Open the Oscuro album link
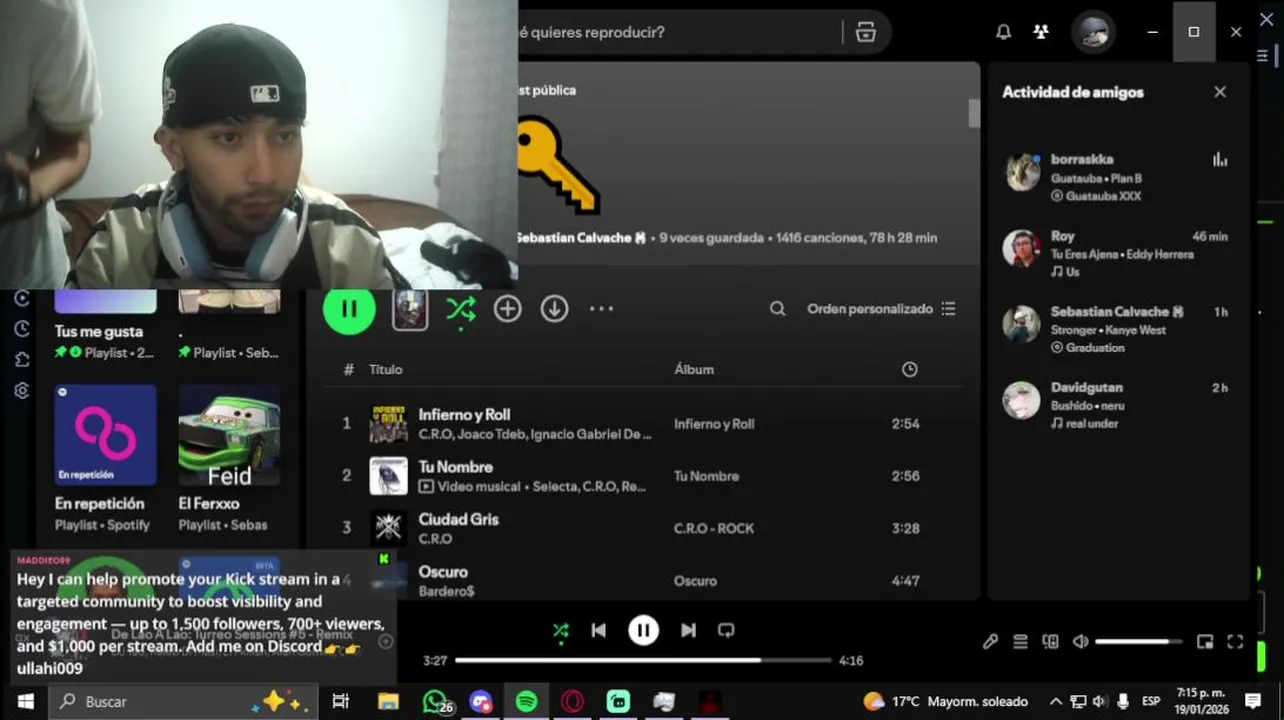 pyautogui.click(x=695, y=581)
